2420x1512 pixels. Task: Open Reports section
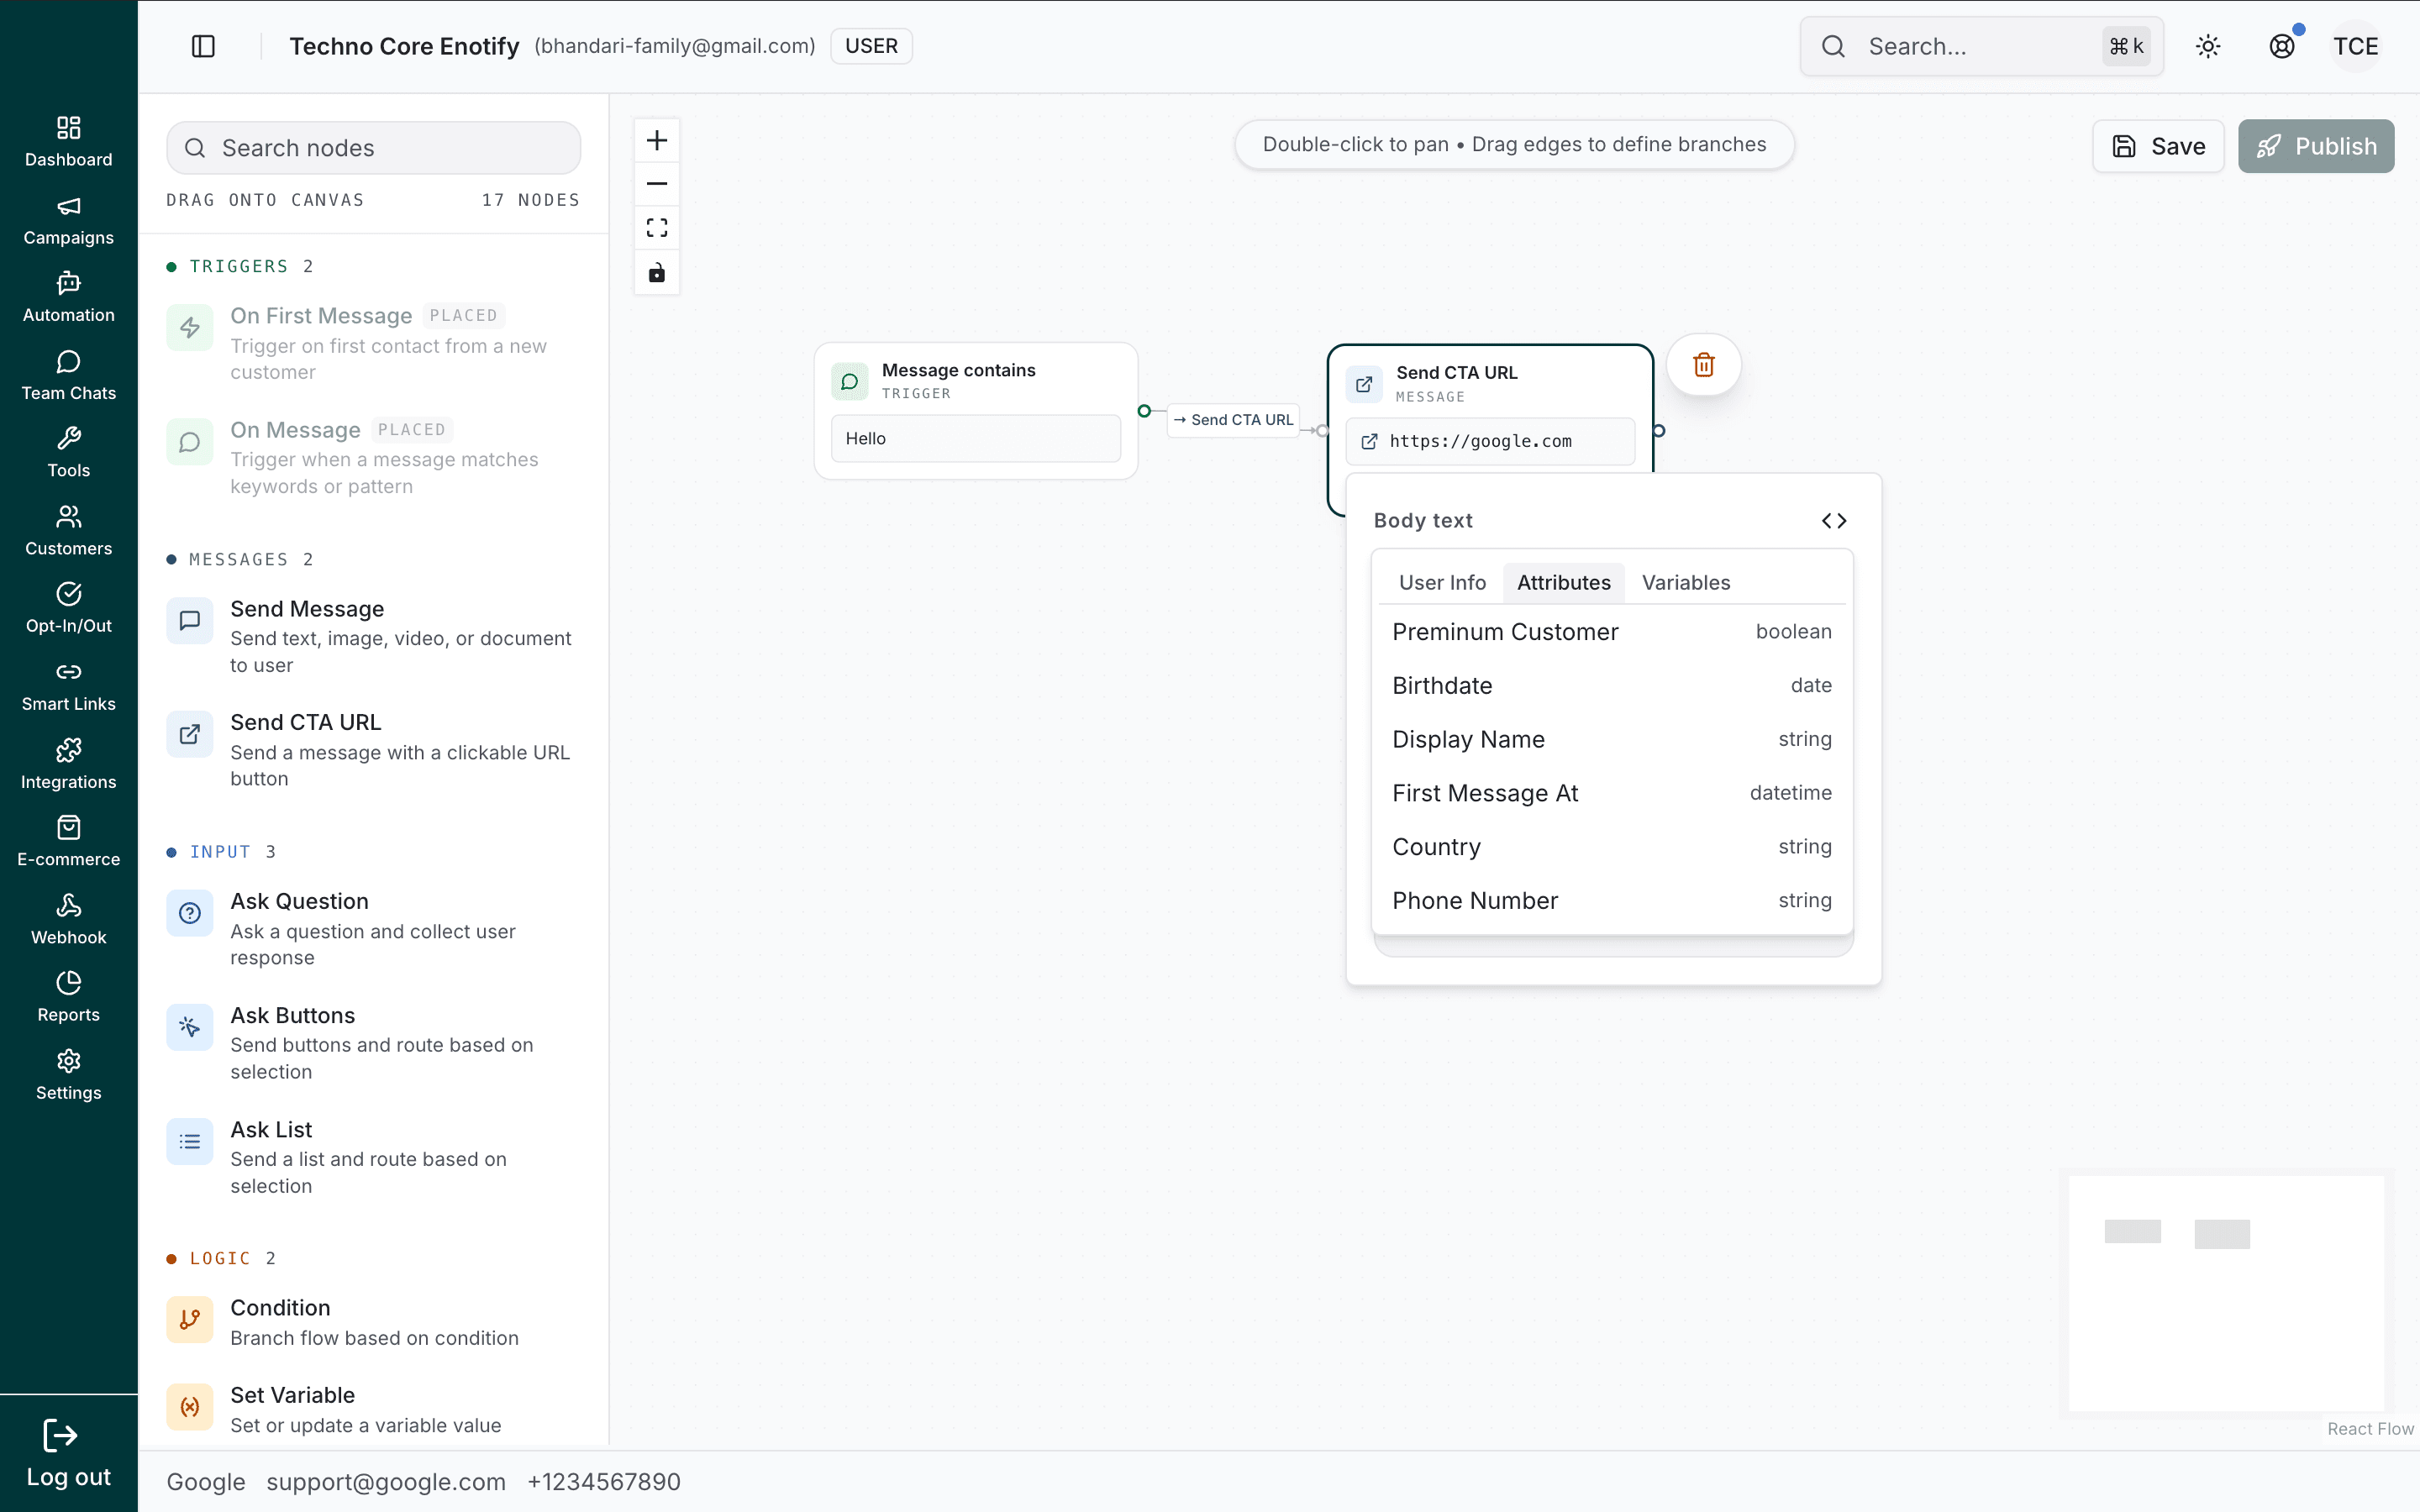[x=68, y=996]
